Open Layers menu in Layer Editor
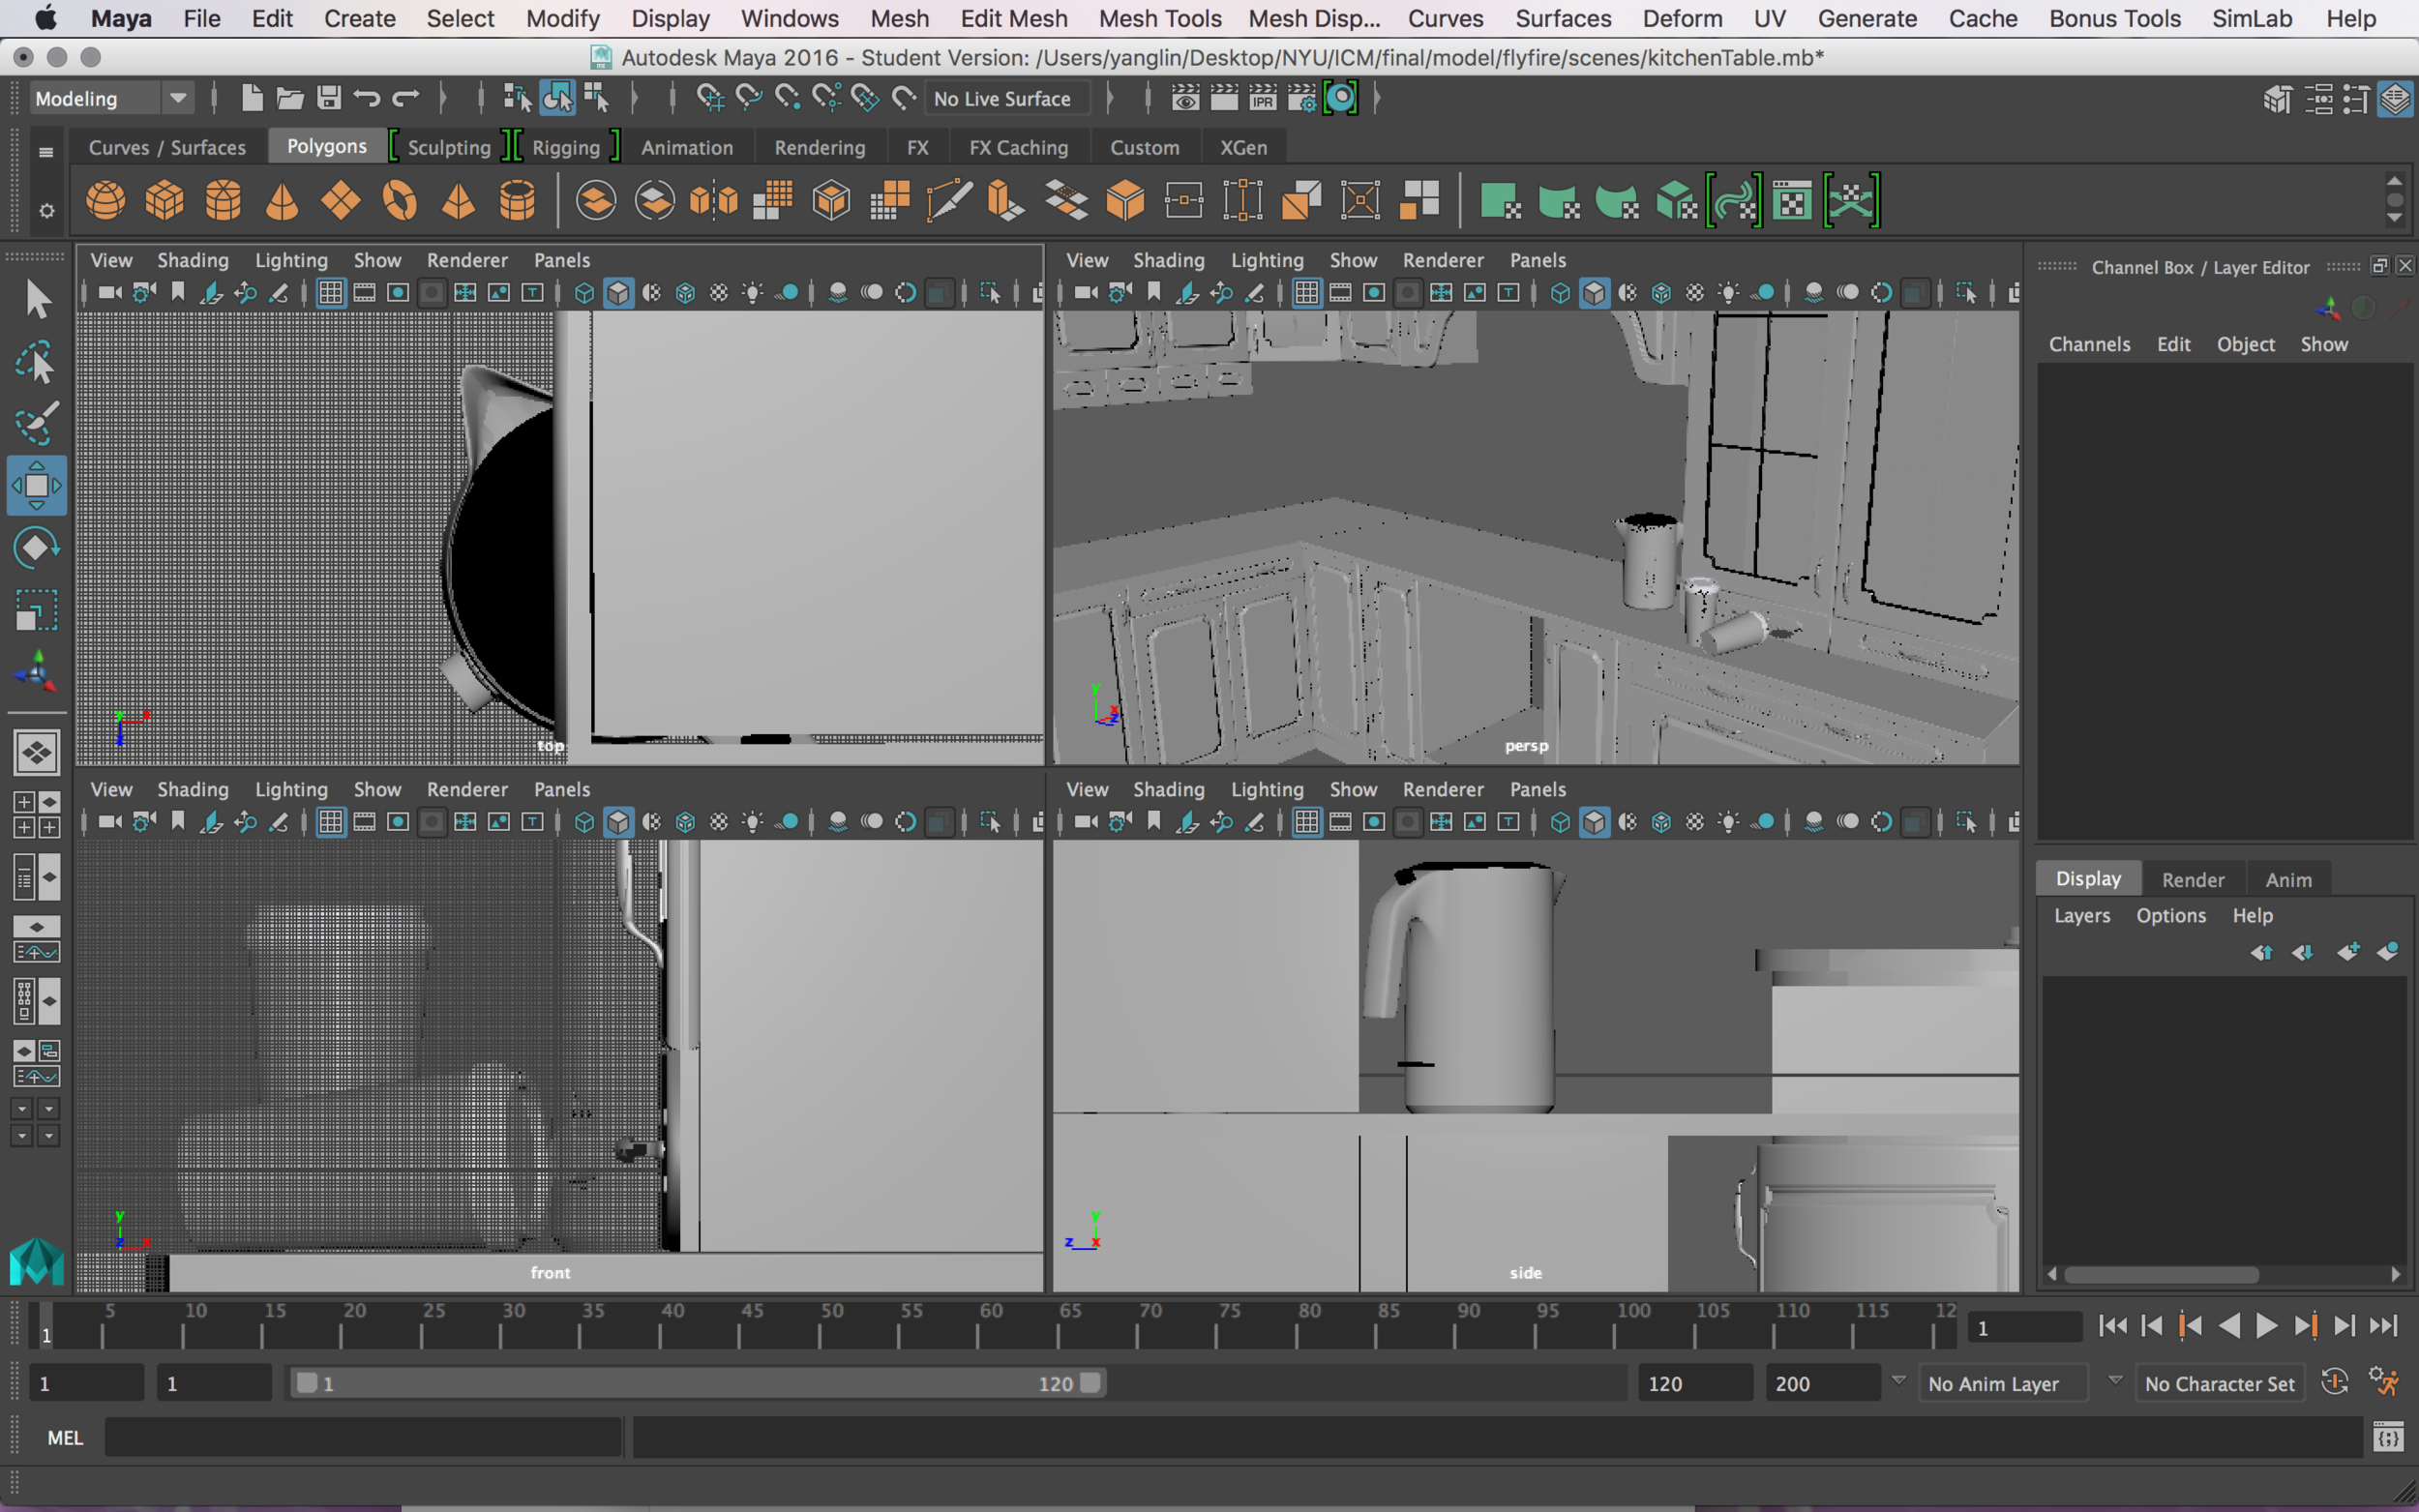Screen dimensions: 2419x1512 click(2081, 915)
